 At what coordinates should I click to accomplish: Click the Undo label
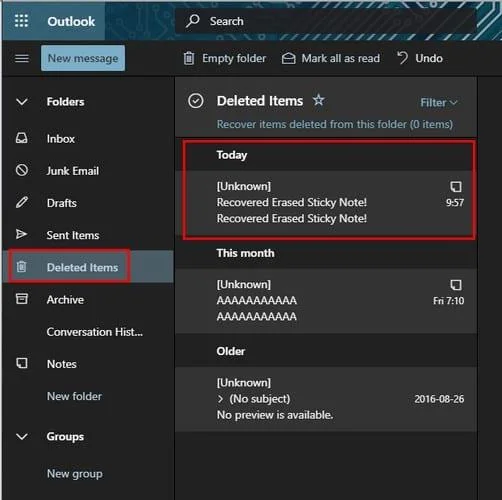pyautogui.click(x=429, y=59)
